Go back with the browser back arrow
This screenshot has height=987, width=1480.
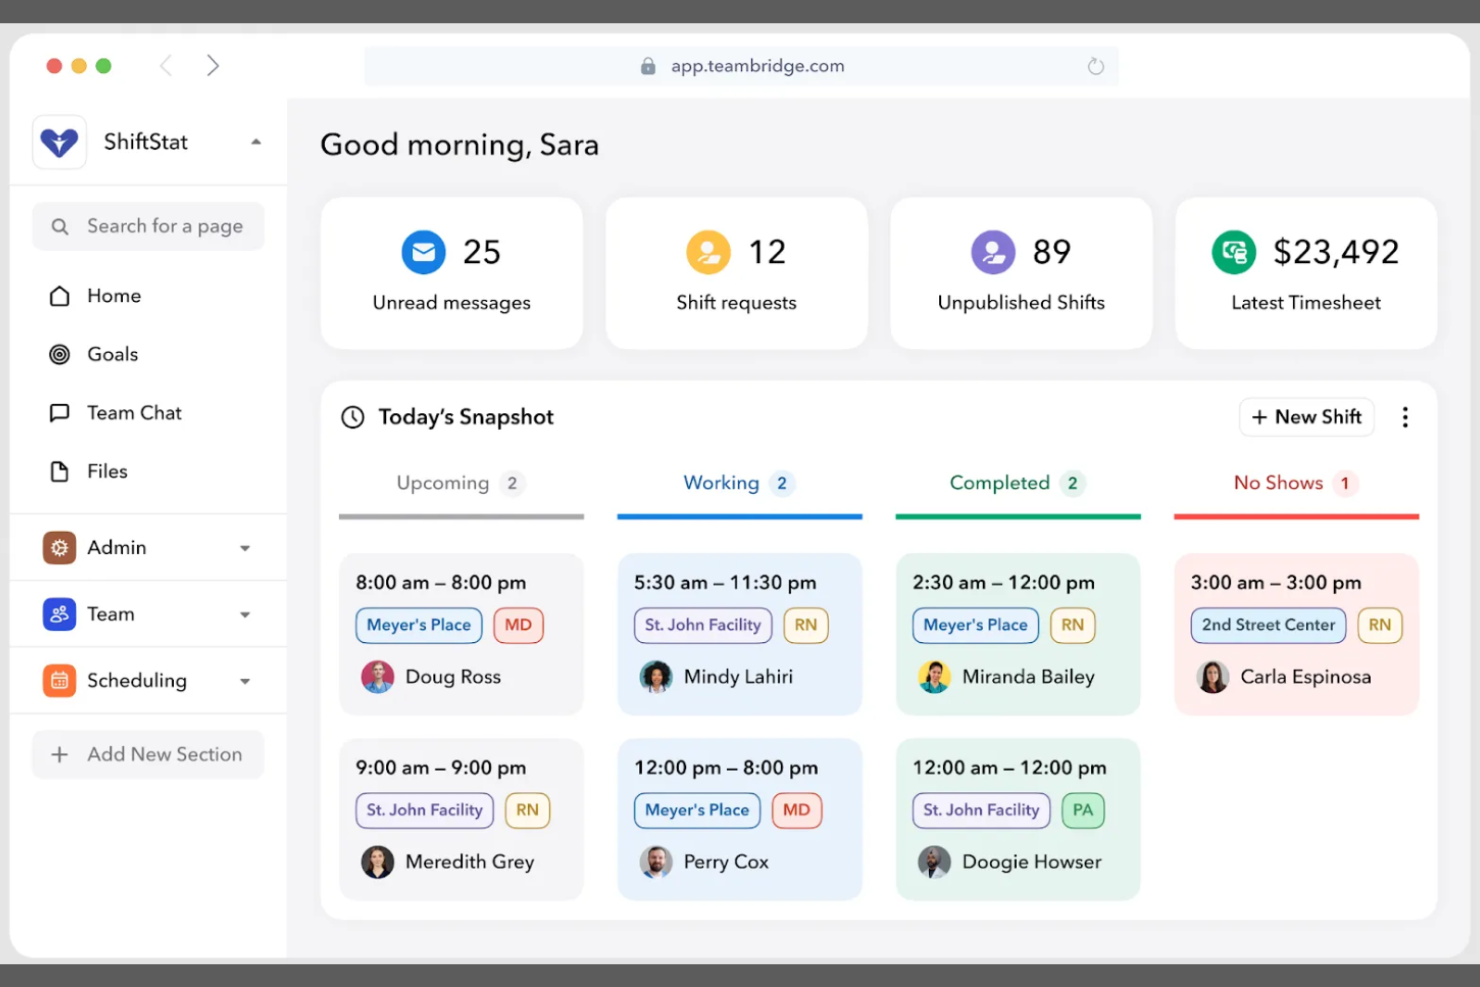166,66
